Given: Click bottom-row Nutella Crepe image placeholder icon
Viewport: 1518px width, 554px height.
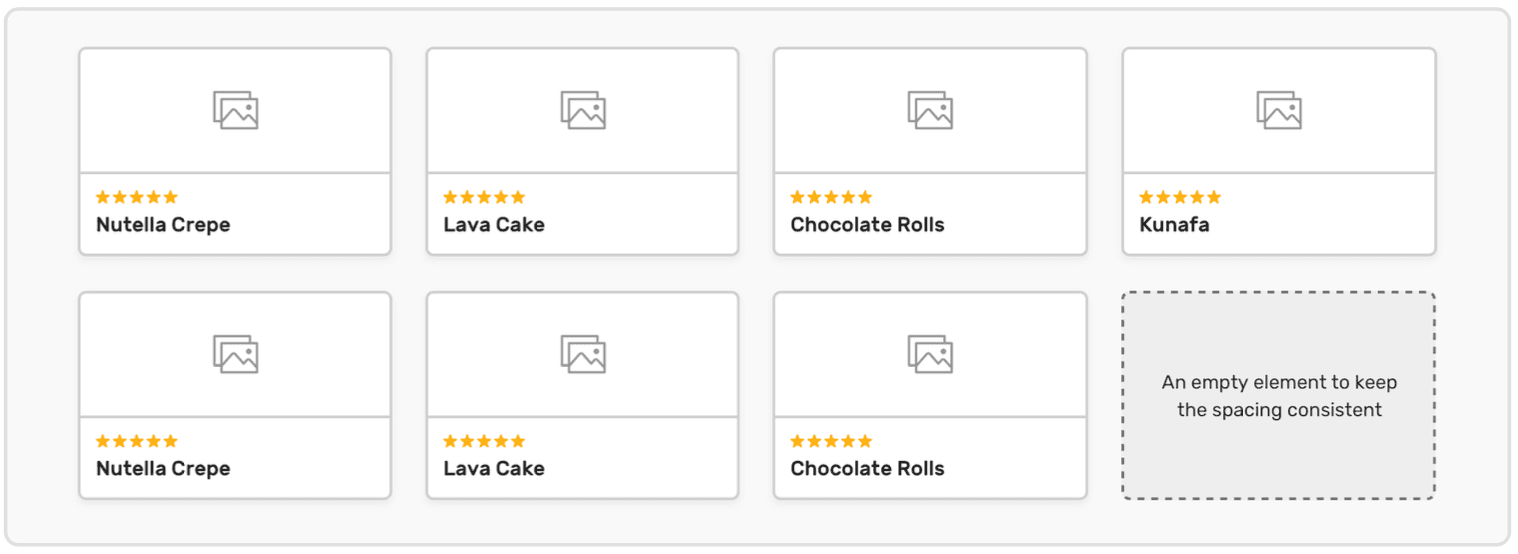Looking at the screenshot, I should tap(235, 354).
